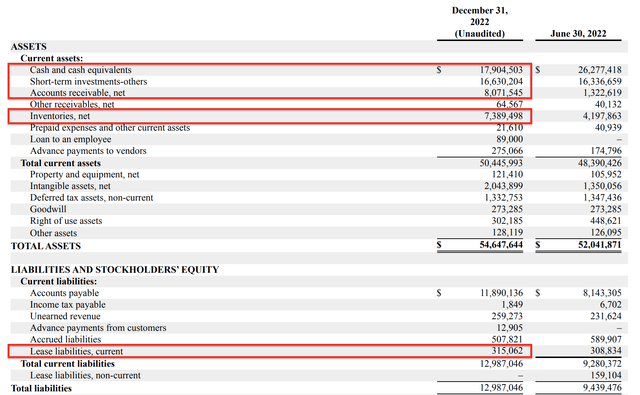The image size is (640, 395).
Task: Select the value 1,332,753
Action: [503, 198]
